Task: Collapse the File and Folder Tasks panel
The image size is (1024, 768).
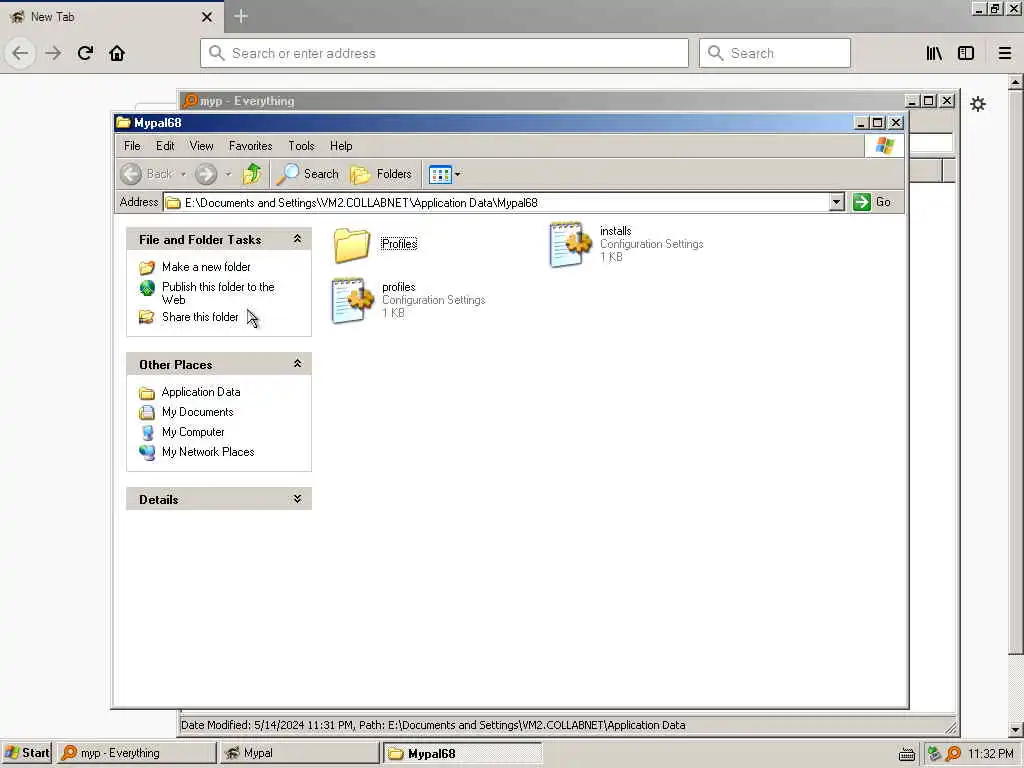Action: pos(297,239)
